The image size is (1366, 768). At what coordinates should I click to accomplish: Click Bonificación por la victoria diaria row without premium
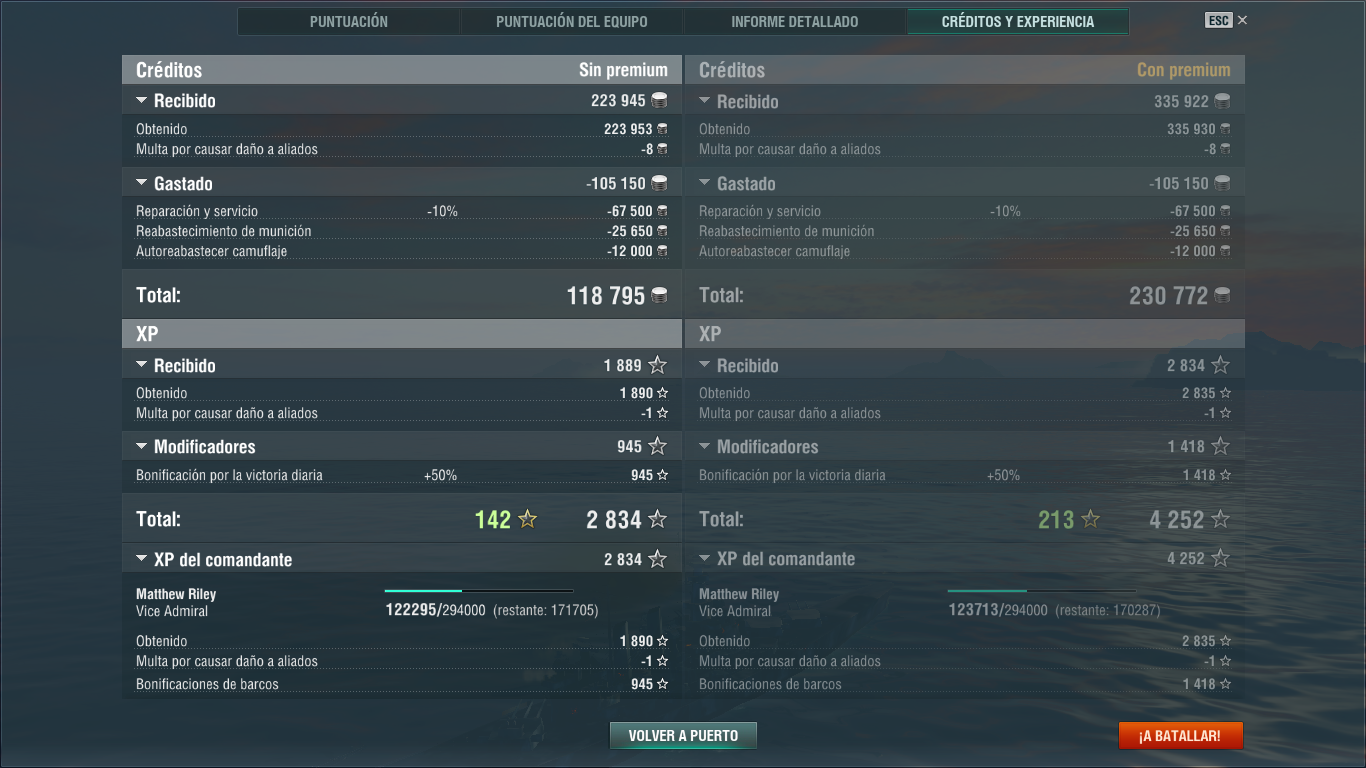click(x=402, y=475)
